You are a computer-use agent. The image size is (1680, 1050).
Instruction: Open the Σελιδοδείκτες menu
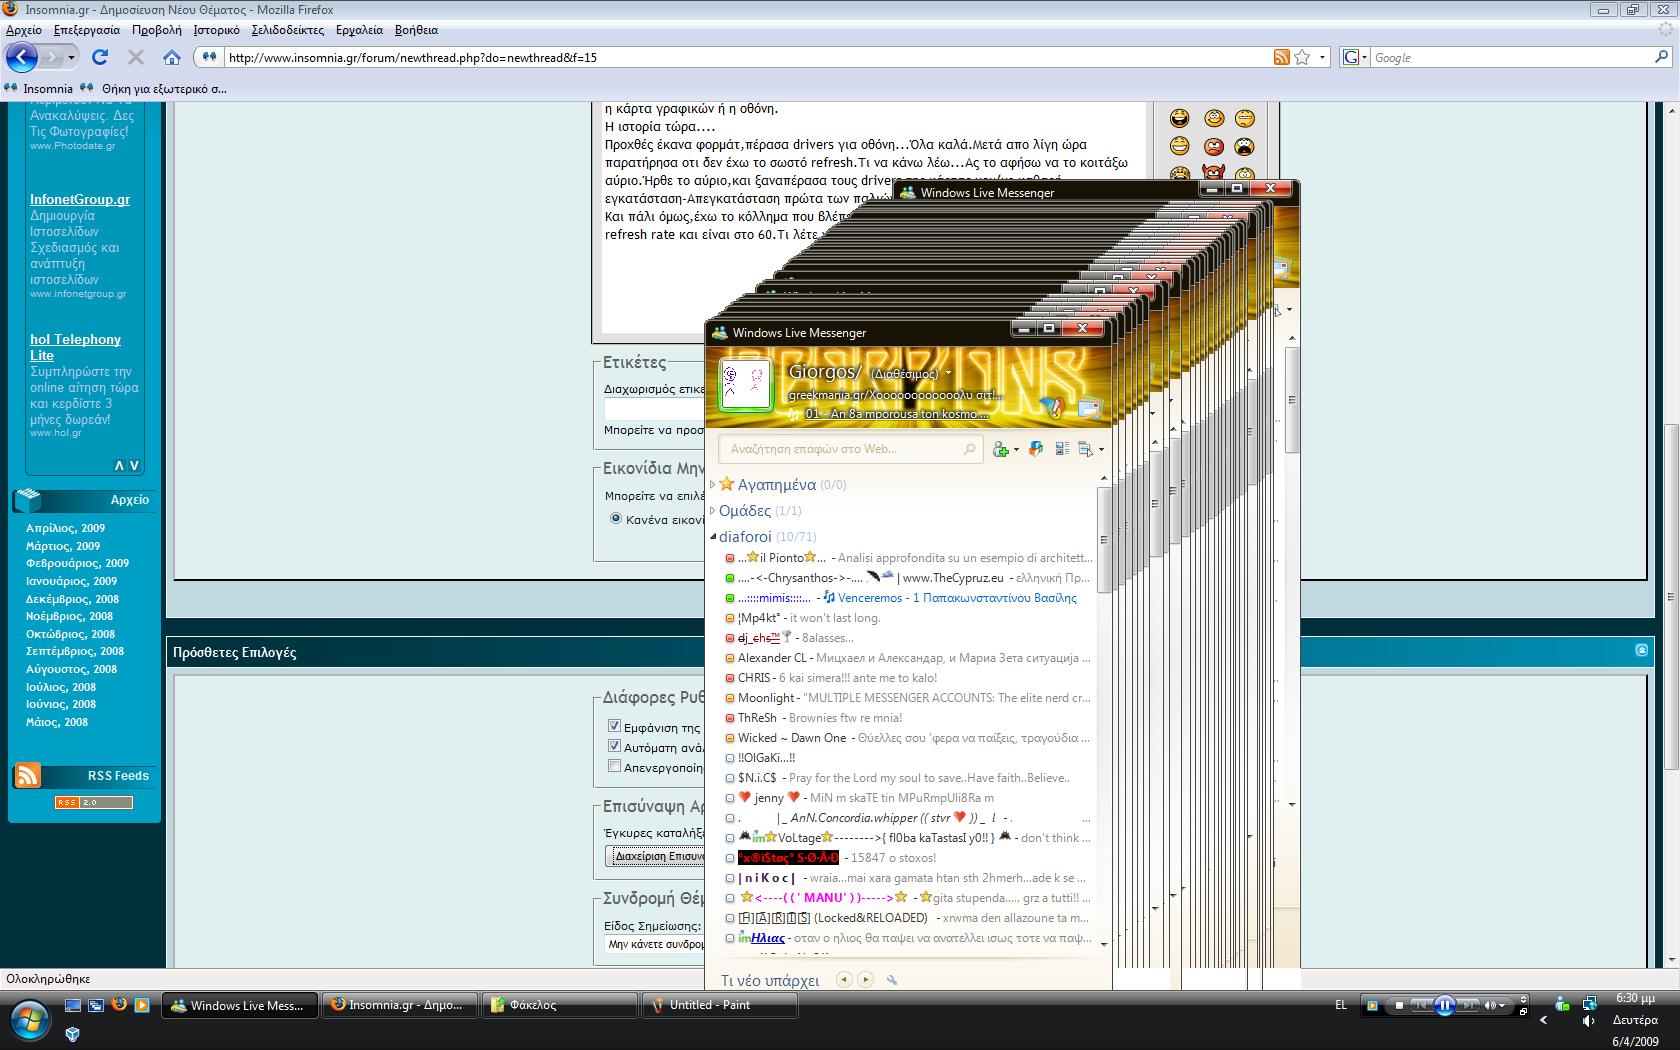(288, 30)
